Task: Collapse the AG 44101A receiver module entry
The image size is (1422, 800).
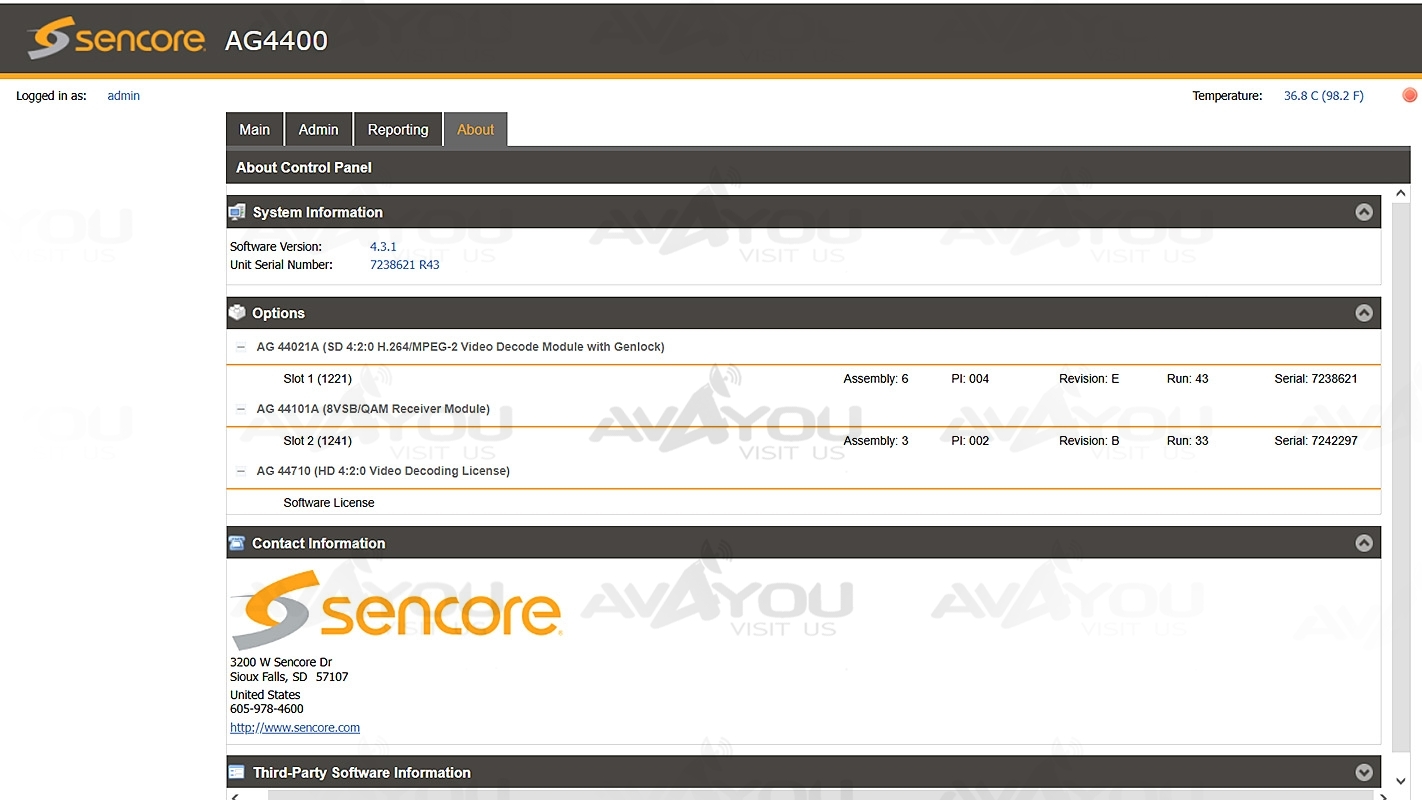Action: tap(241, 409)
